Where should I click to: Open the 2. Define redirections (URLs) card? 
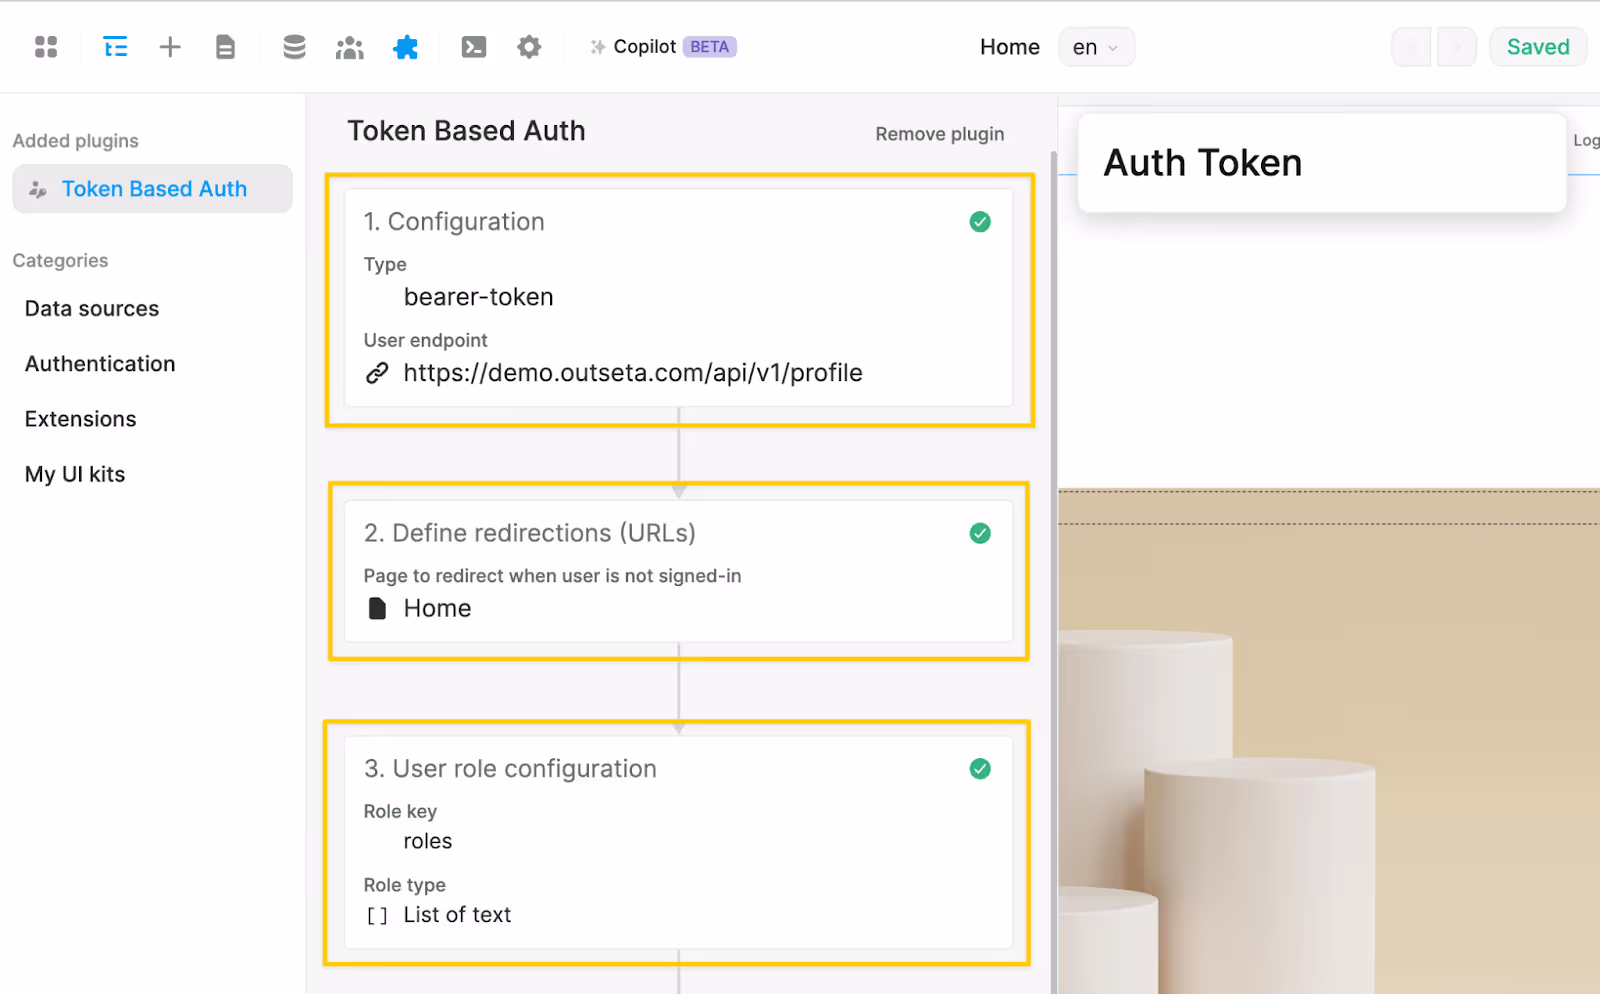point(679,571)
